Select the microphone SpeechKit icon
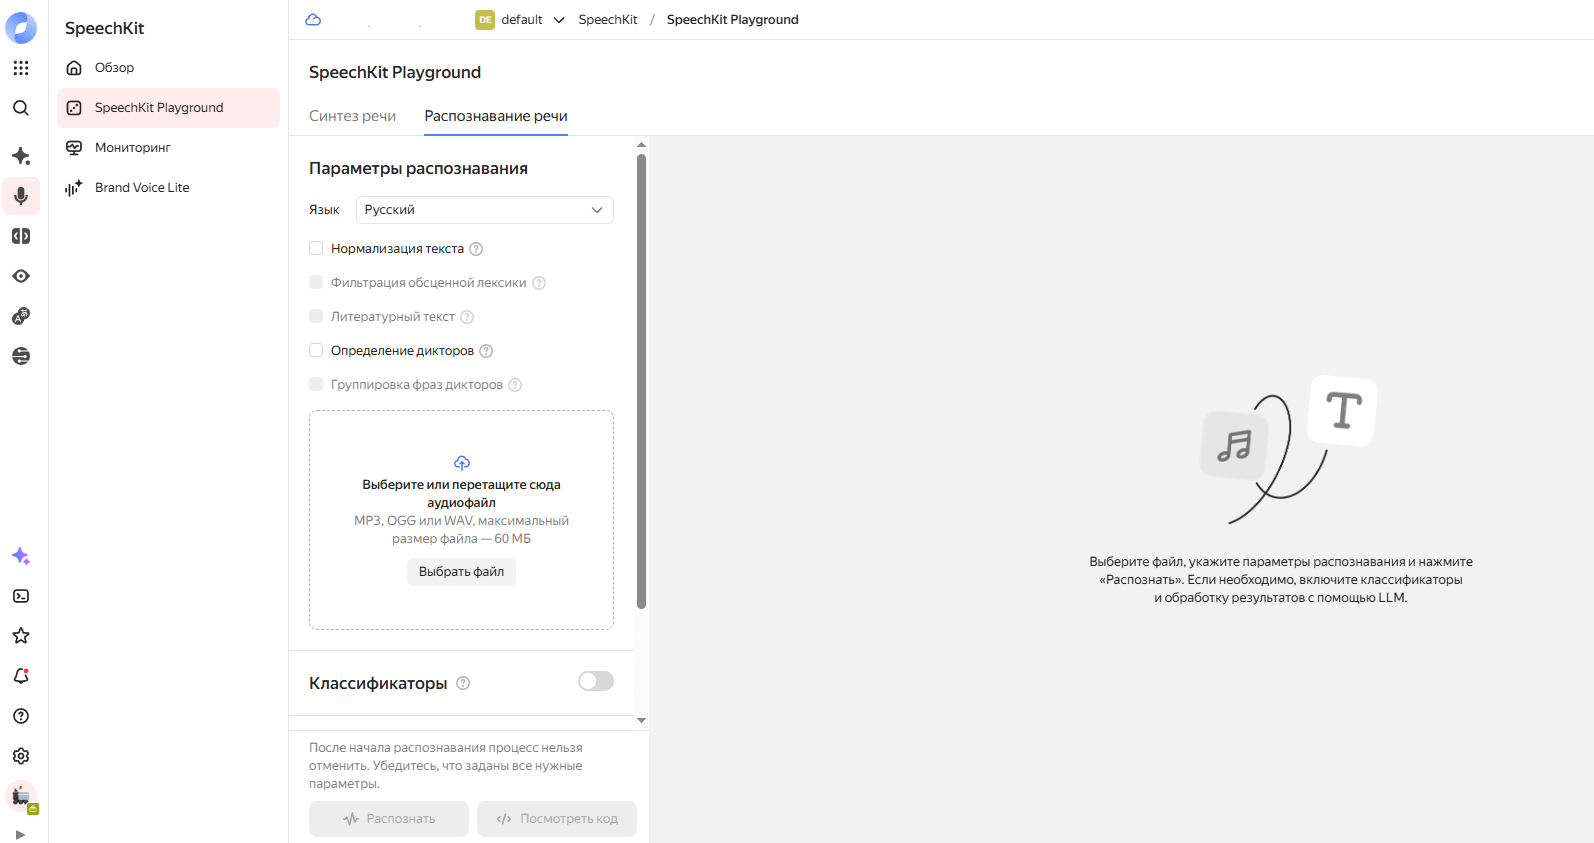This screenshot has width=1594, height=843. [21, 196]
